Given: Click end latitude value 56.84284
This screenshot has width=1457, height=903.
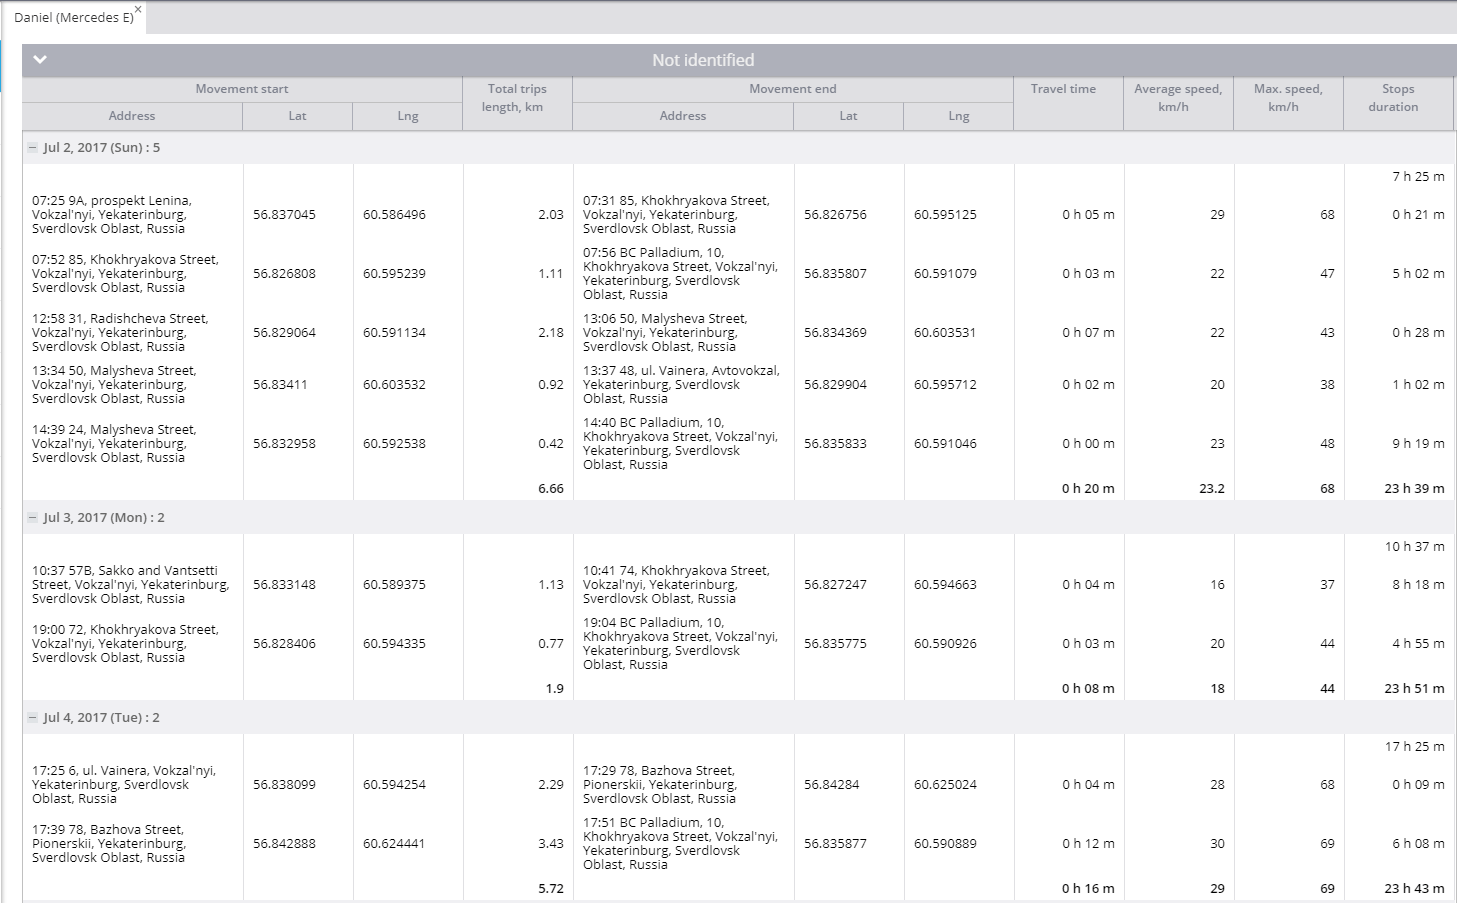Looking at the screenshot, I should [x=831, y=785].
